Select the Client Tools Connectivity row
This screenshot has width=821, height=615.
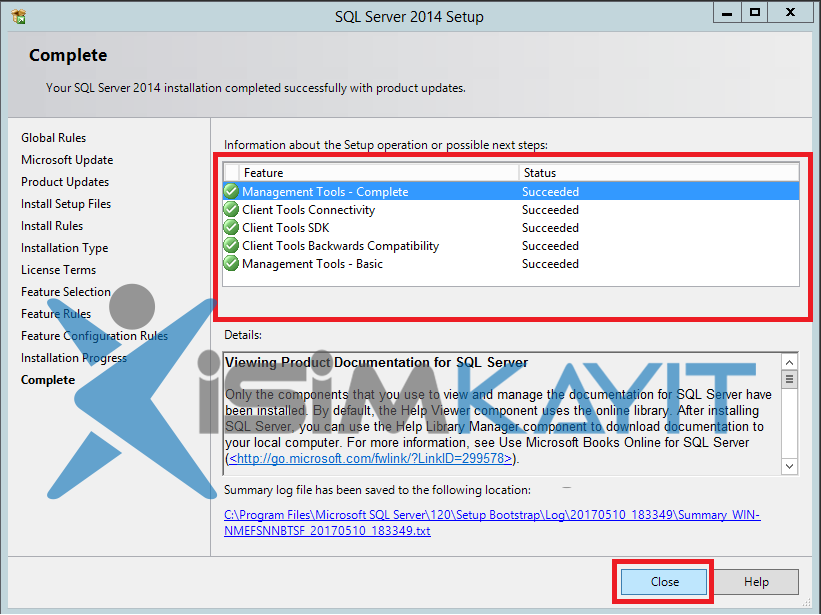(511, 209)
